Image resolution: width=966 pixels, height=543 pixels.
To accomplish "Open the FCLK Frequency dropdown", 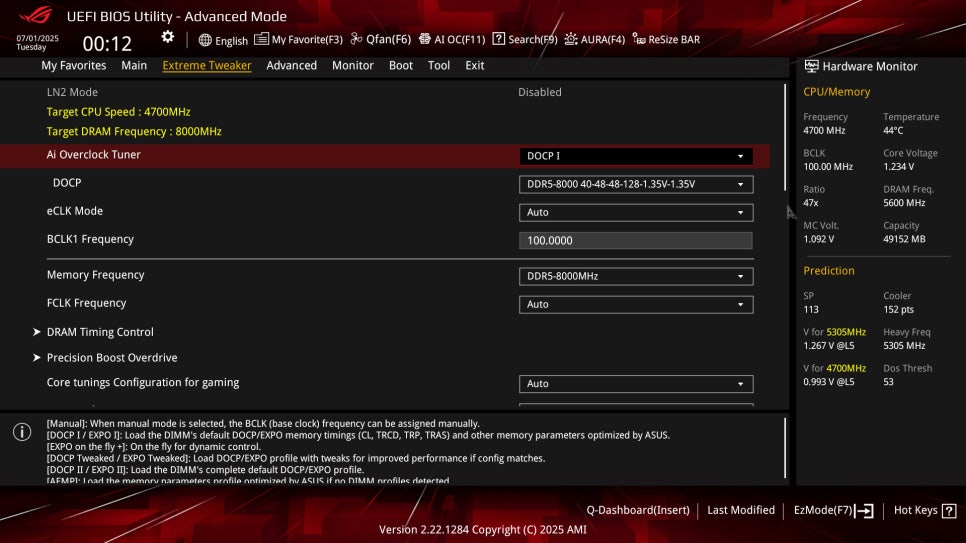I will point(636,304).
